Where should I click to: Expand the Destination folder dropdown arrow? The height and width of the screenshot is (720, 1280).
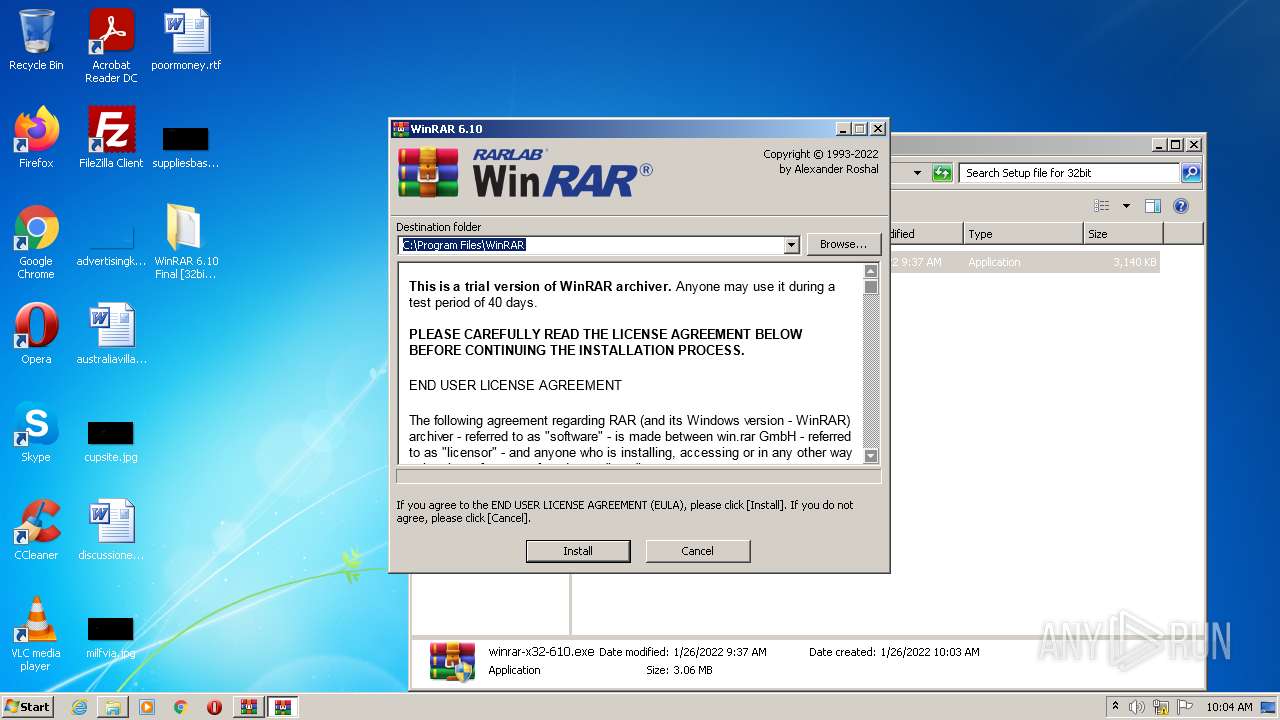(792, 245)
